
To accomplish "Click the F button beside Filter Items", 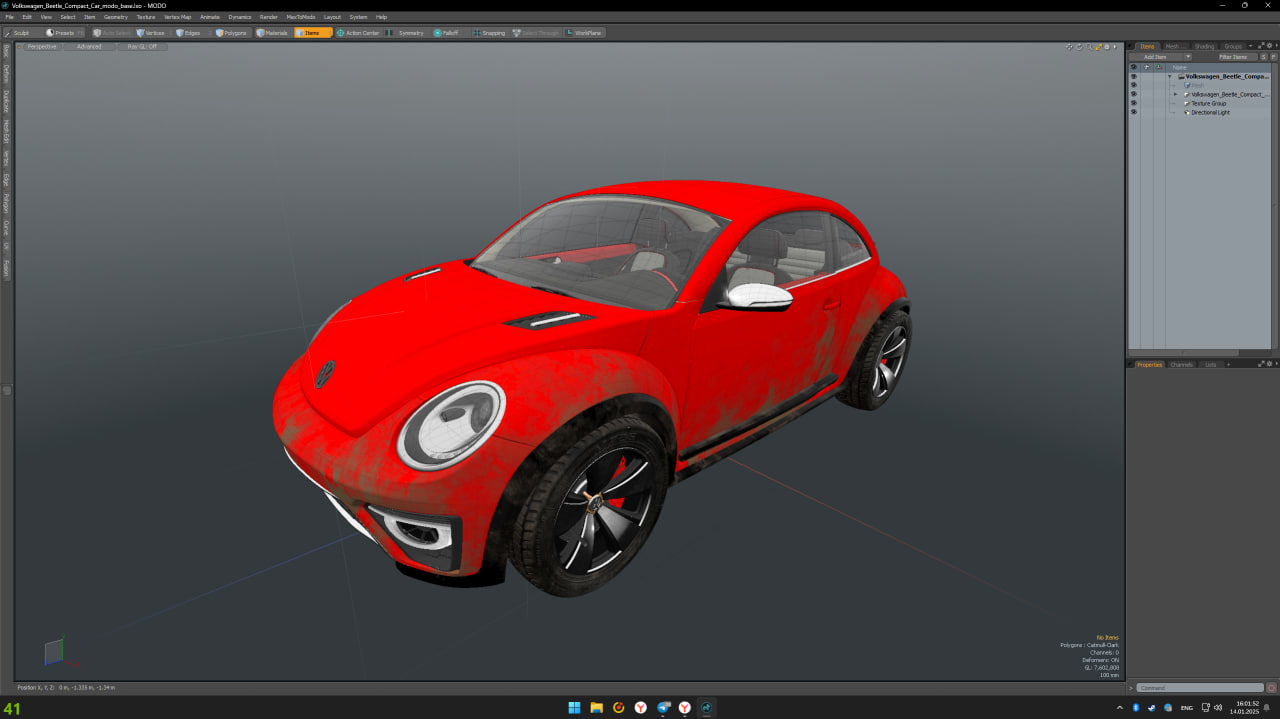I will (x=1273, y=57).
